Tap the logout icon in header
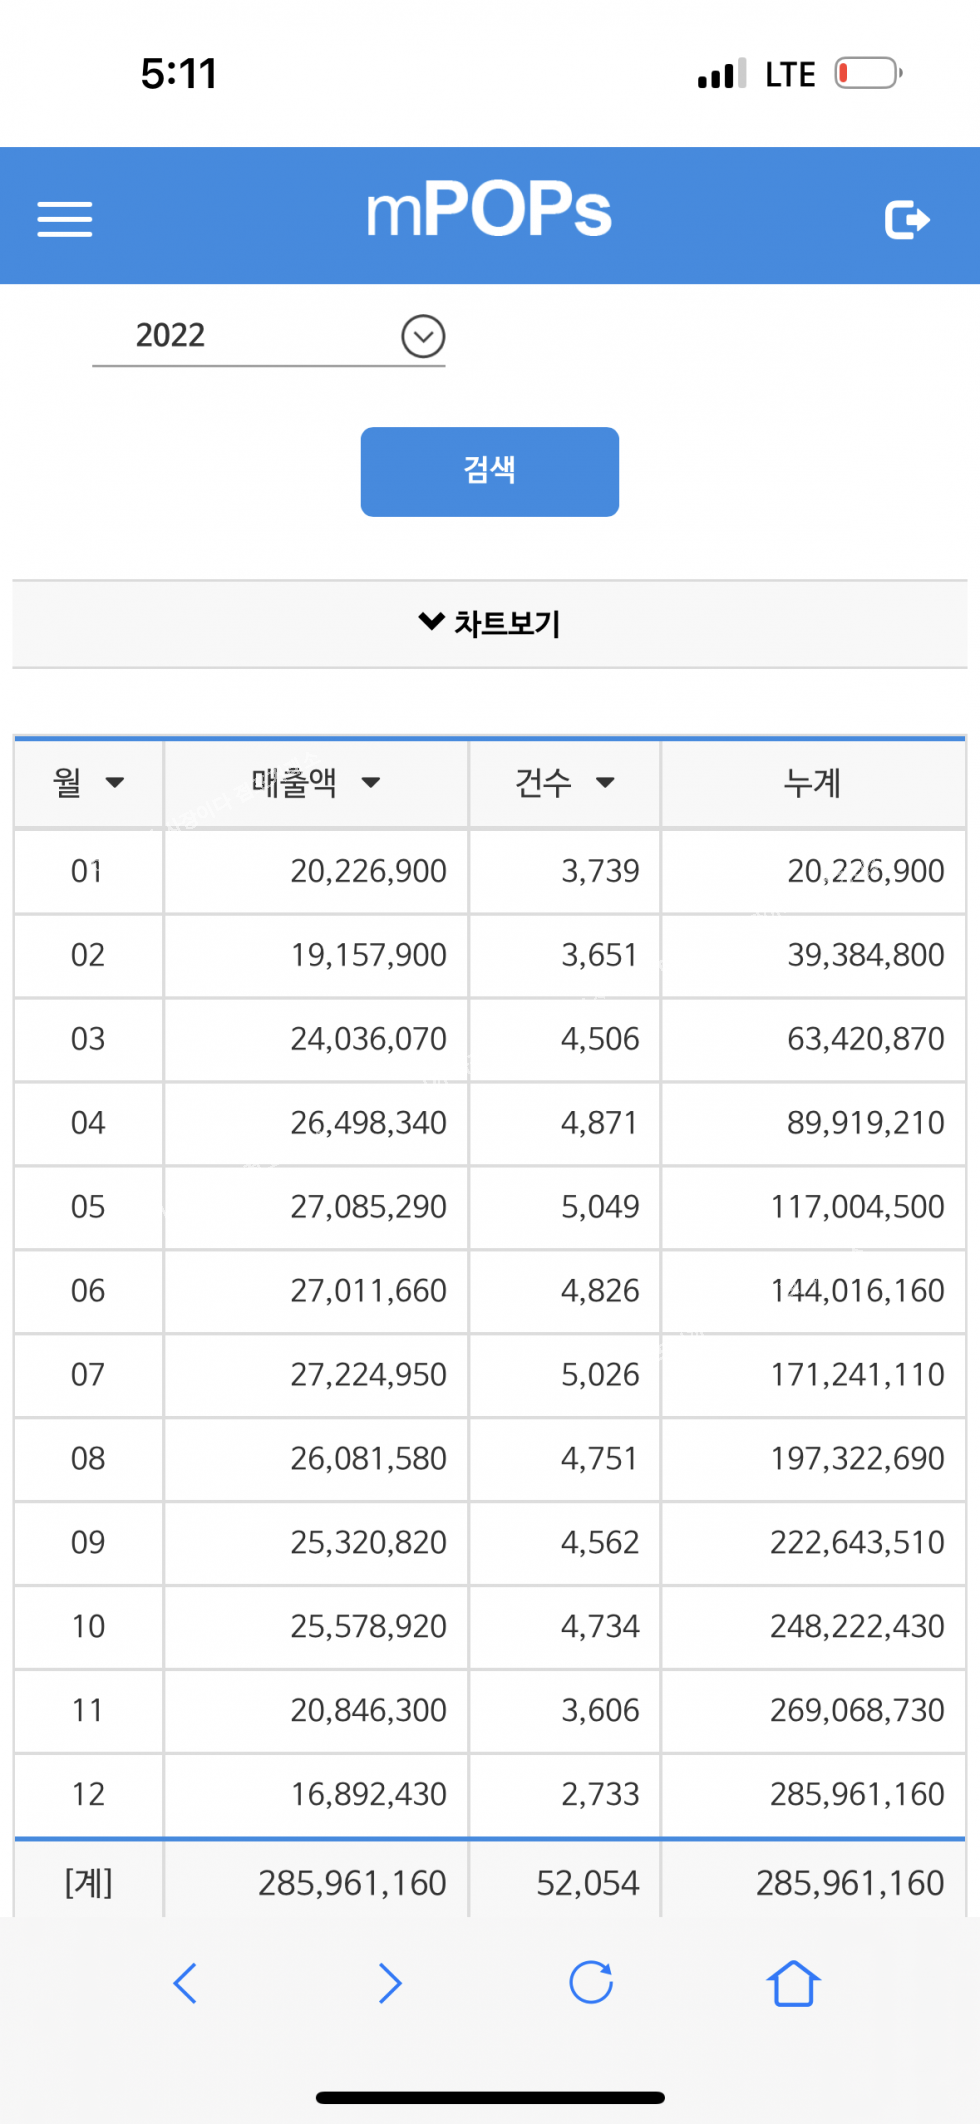980x2124 pixels. [907, 219]
